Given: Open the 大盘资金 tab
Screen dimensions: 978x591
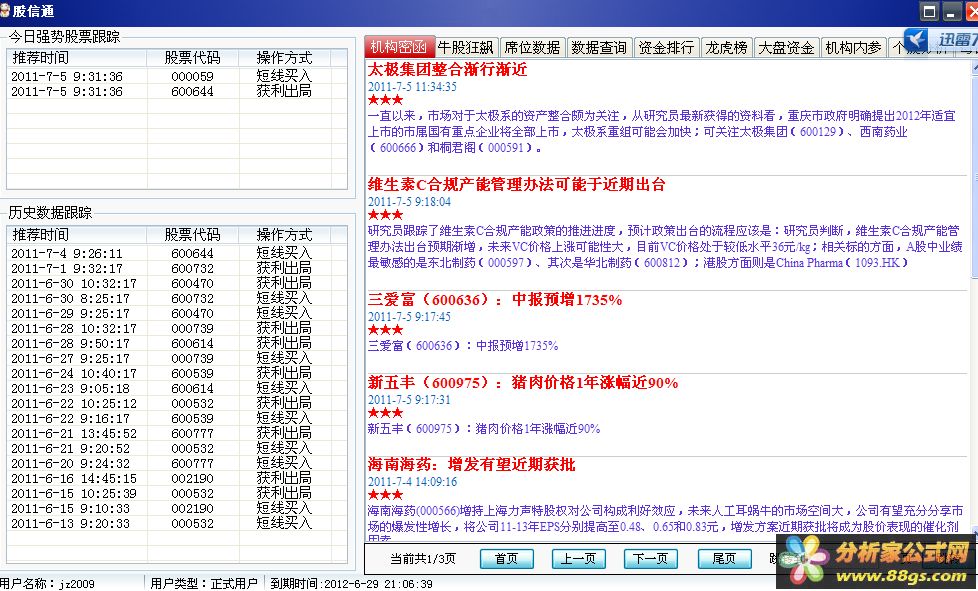Looking at the screenshot, I should pyautogui.click(x=786, y=47).
